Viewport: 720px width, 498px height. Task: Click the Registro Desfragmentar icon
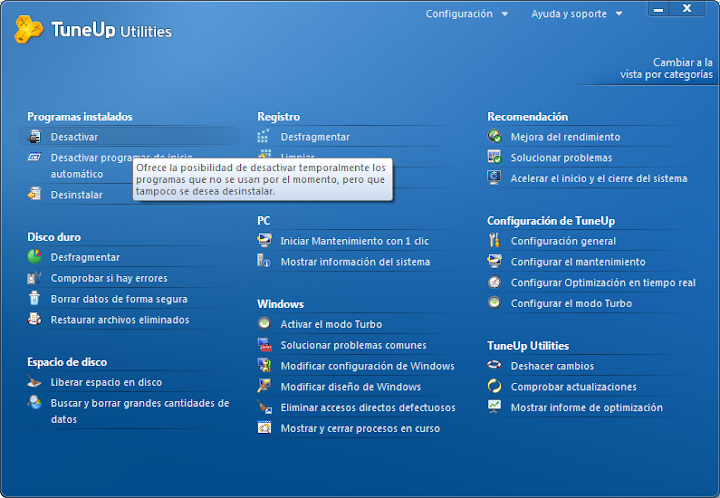click(264, 136)
